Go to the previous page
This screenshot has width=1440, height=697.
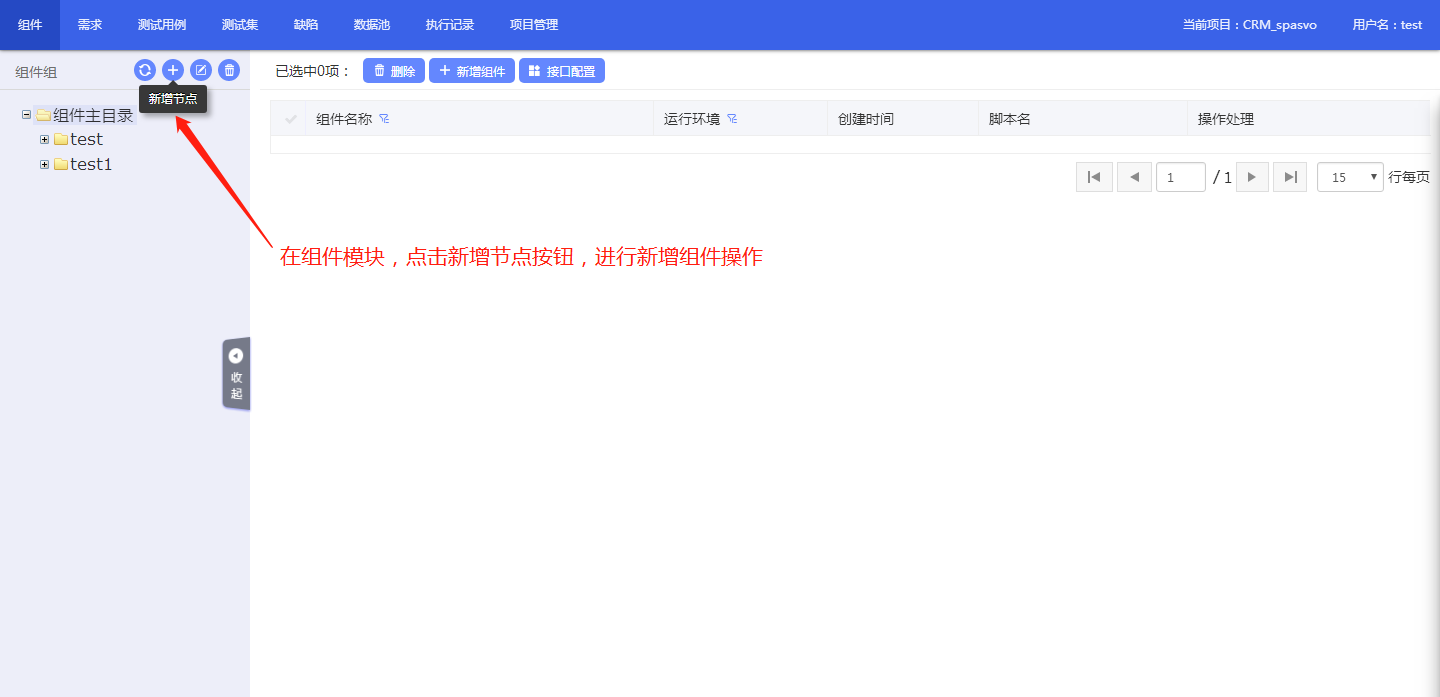tap(1134, 177)
